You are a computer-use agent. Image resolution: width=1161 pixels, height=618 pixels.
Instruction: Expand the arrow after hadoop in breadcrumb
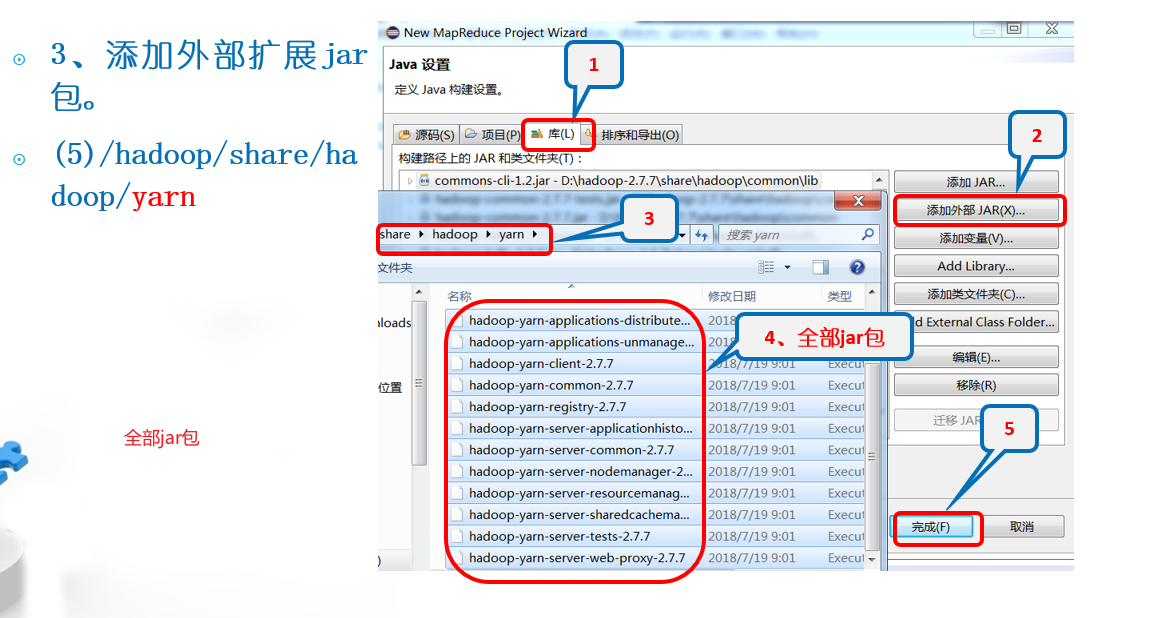click(488, 234)
